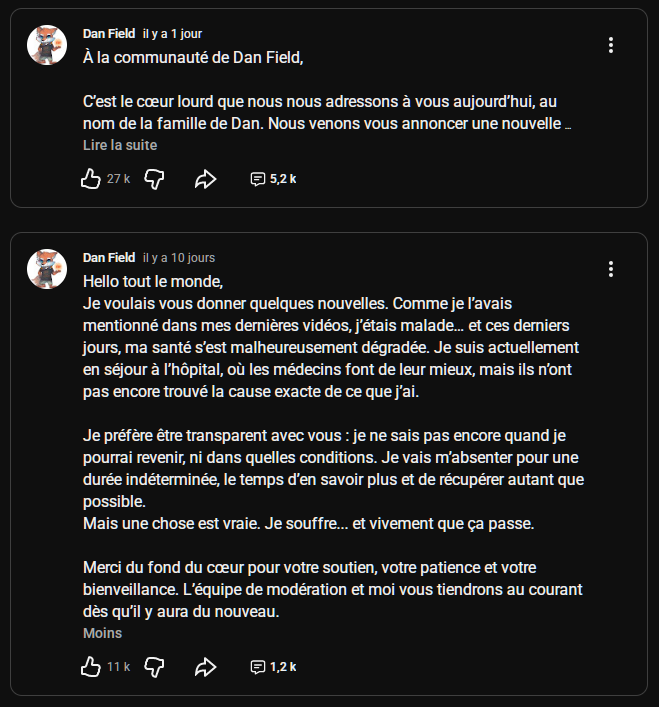Open the 5,2 k comments
This screenshot has width=659, height=707.
[x=273, y=179]
